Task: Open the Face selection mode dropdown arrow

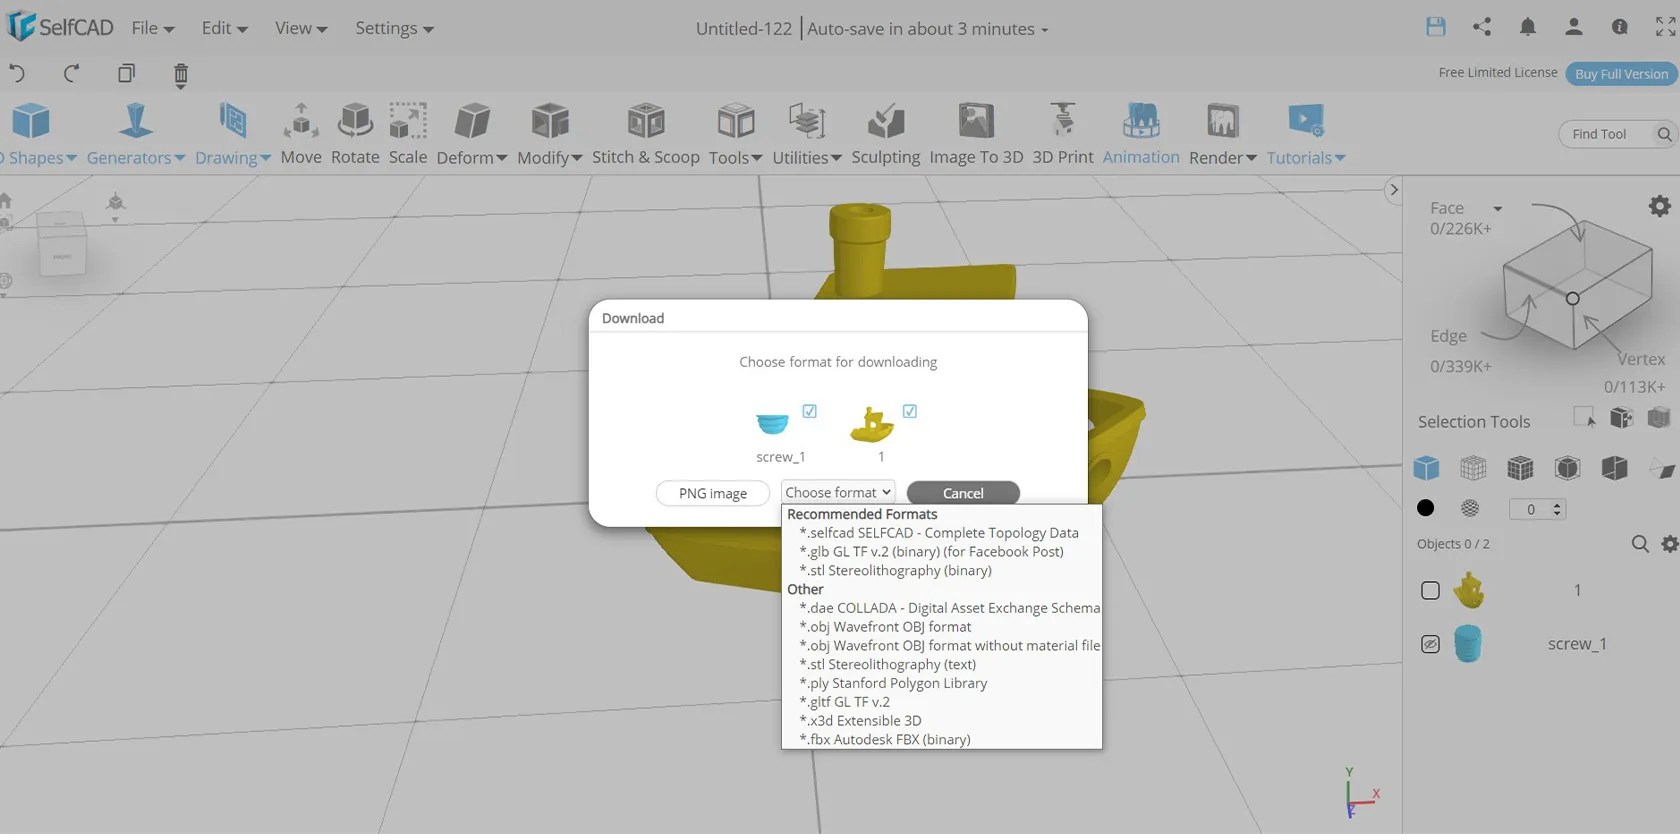Action: (1498, 208)
